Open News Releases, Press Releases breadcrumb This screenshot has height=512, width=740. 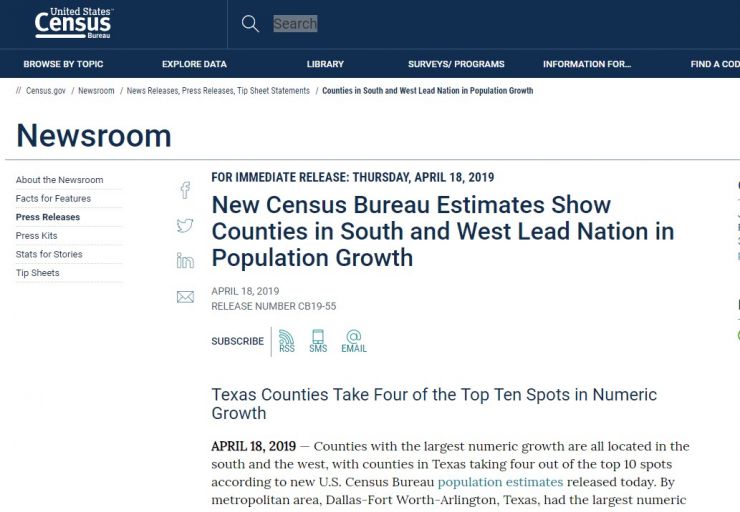click(218, 91)
